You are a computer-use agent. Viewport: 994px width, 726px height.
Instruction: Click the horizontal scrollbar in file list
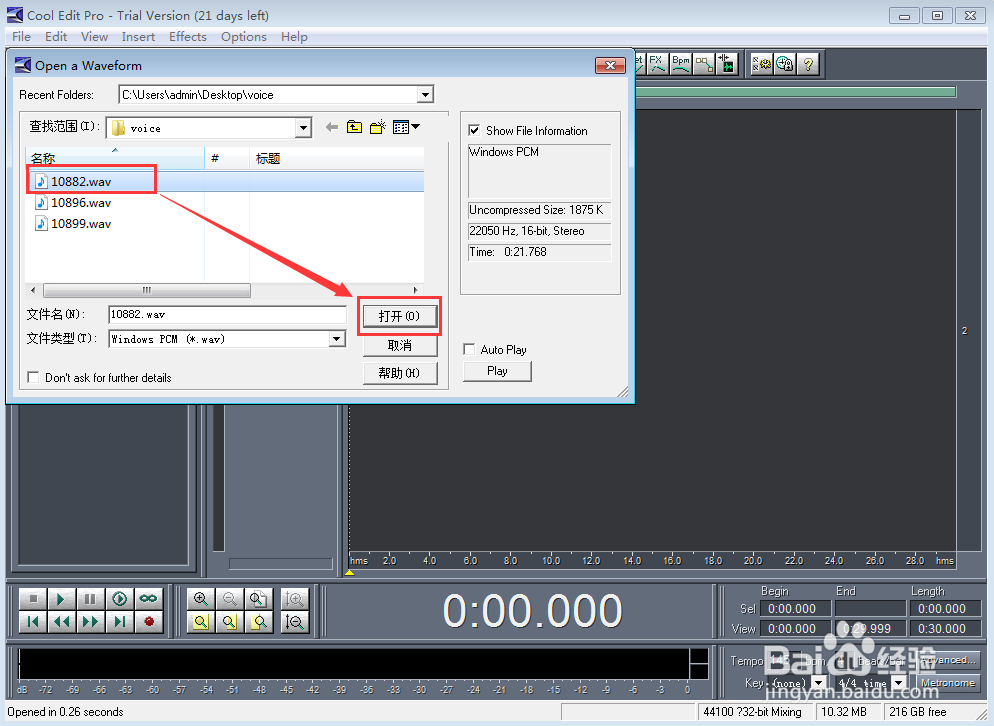tap(147, 290)
